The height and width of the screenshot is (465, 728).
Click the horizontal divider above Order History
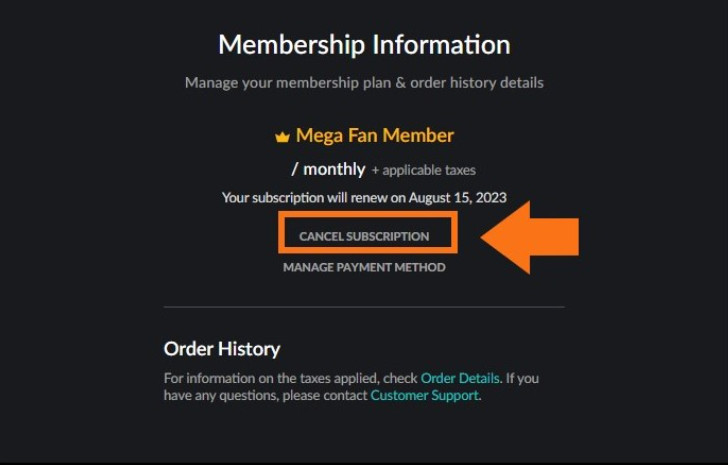364,307
